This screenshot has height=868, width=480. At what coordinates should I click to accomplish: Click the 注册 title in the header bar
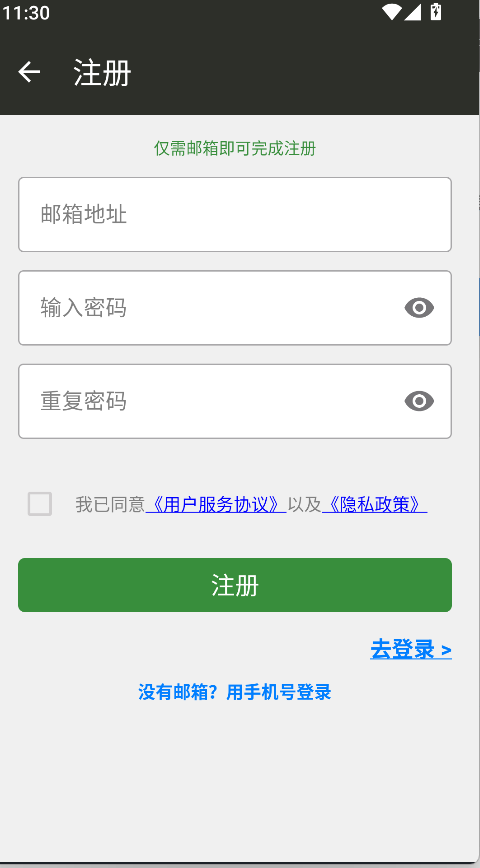tap(102, 73)
